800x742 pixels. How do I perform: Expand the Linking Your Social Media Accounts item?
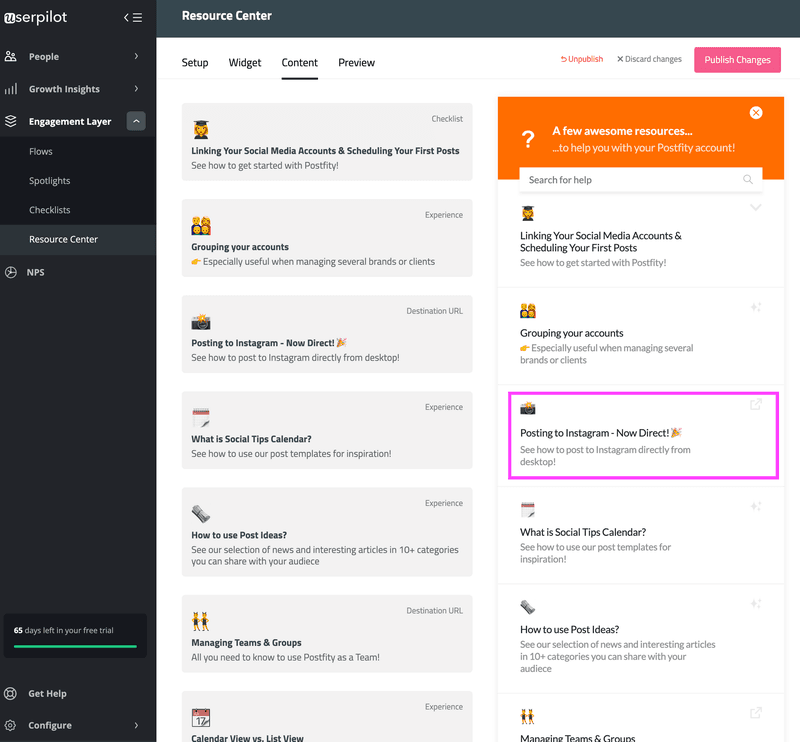756,207
